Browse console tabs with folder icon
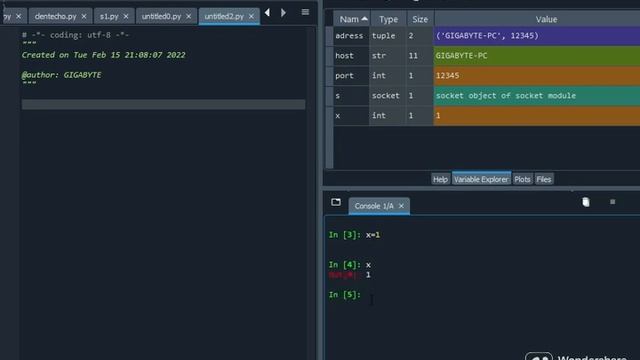The image size is (640, 360). tap(336, 202)
